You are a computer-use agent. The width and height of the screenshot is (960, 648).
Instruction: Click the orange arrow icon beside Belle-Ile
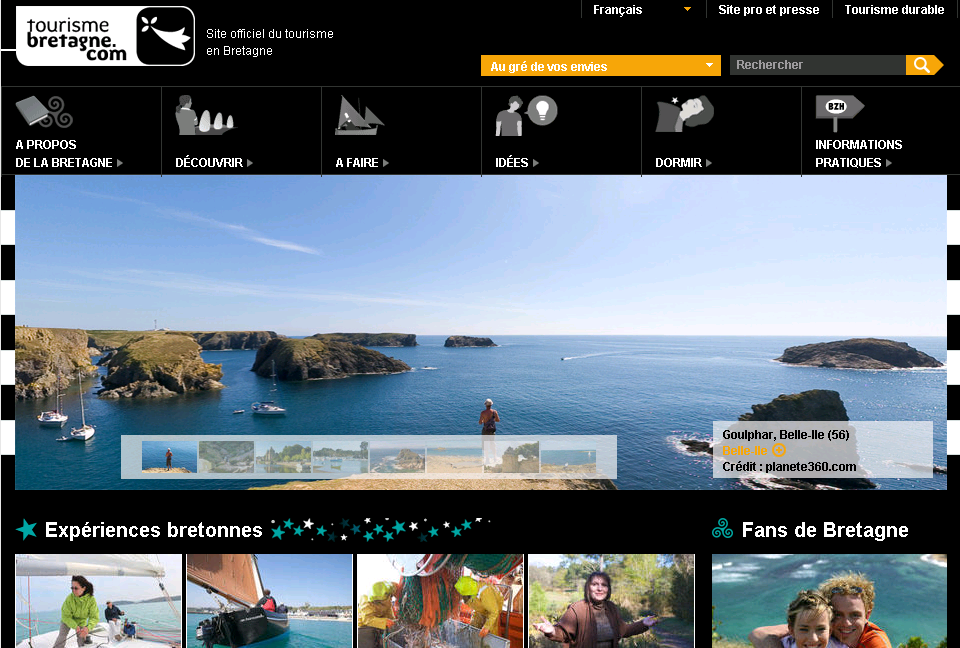[780, 451]
